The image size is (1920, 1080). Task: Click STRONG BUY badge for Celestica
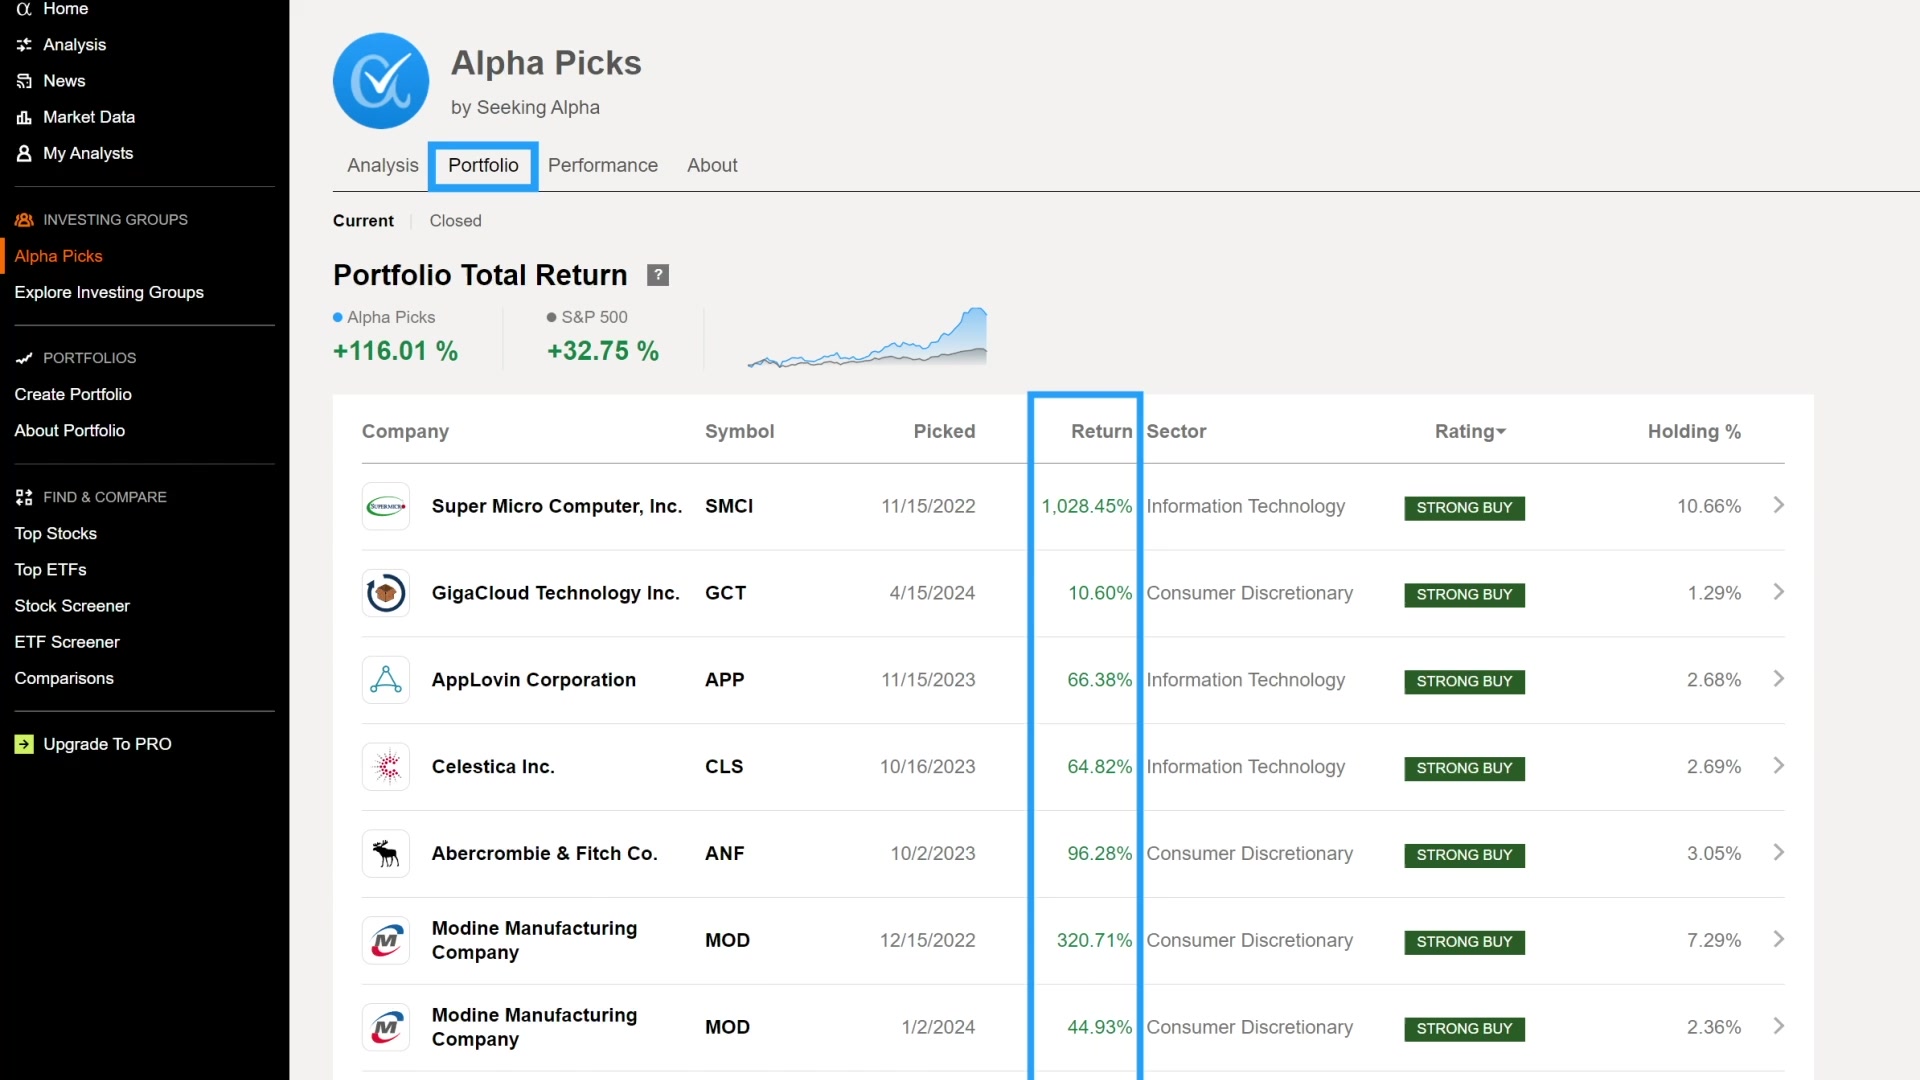pyautogui.click(x=1464, y=768)
